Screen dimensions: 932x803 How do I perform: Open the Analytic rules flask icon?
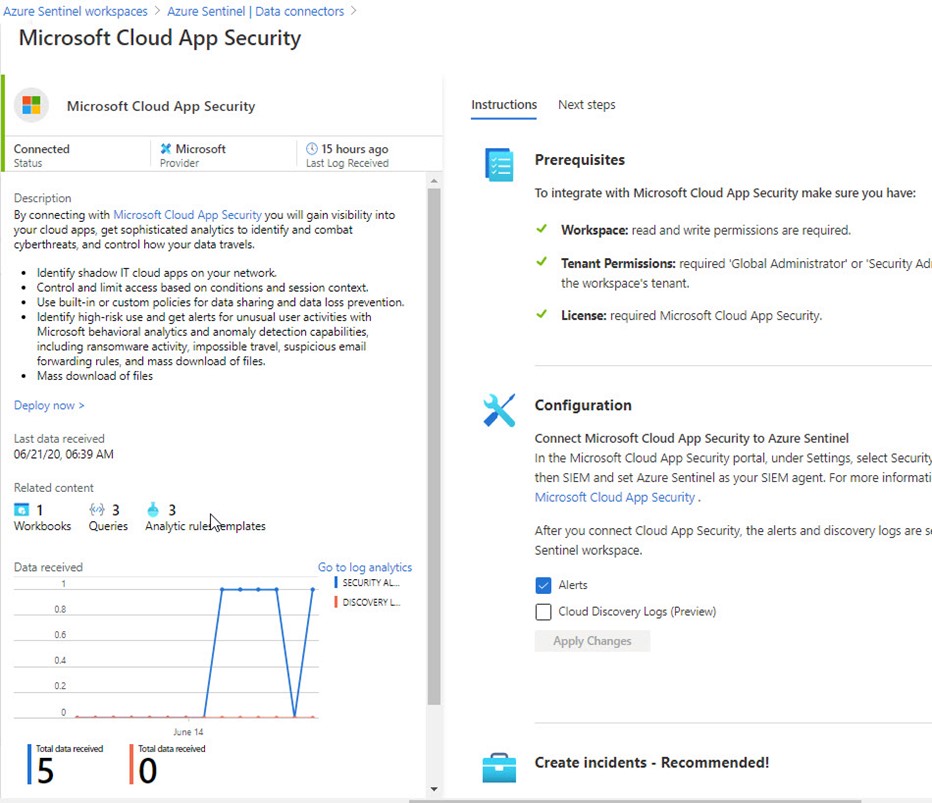153,510
